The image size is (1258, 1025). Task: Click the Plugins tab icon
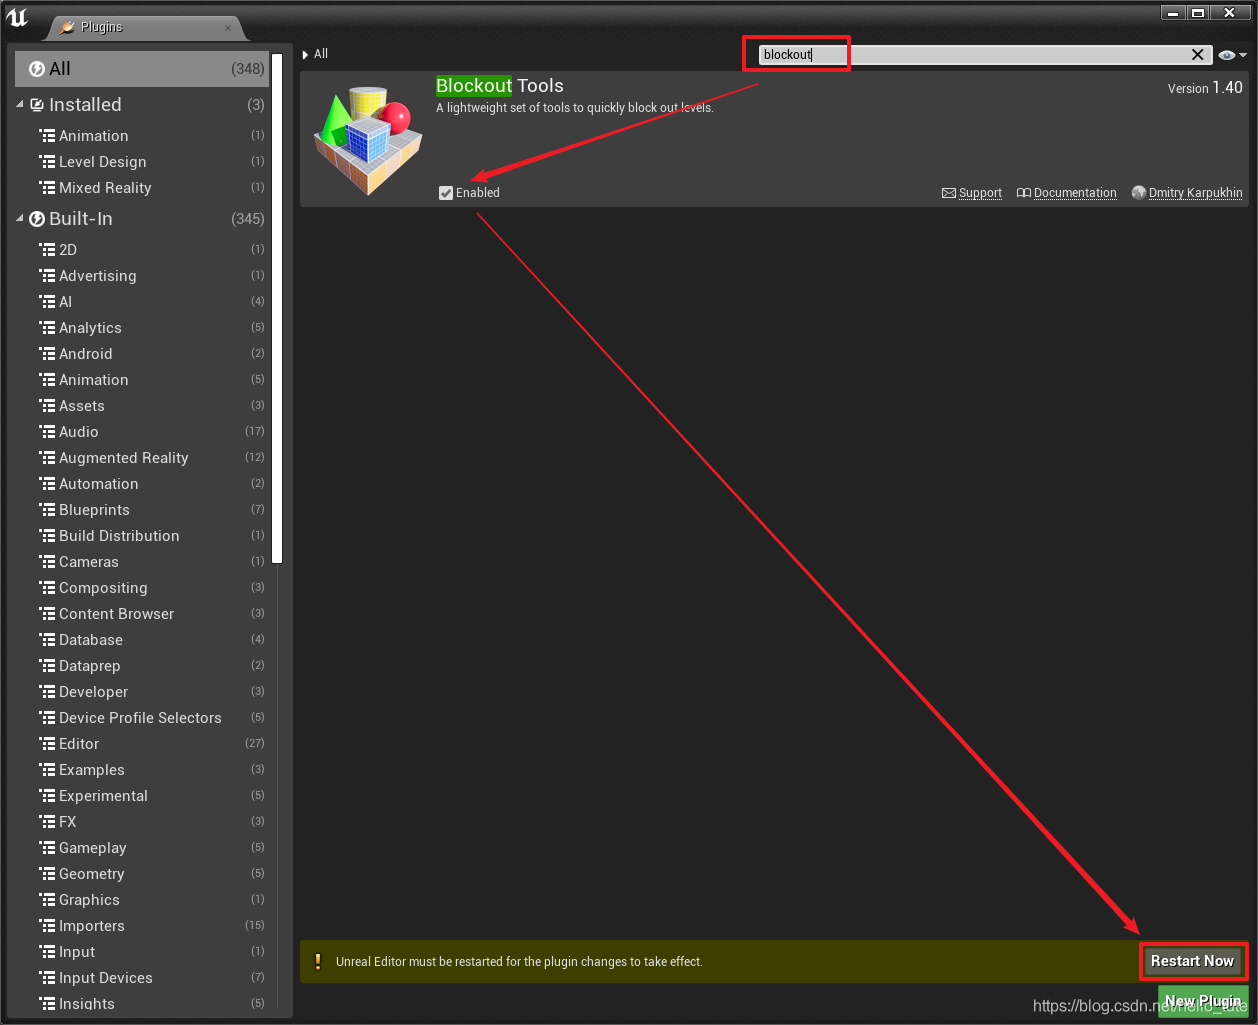(x=67, y=27)
